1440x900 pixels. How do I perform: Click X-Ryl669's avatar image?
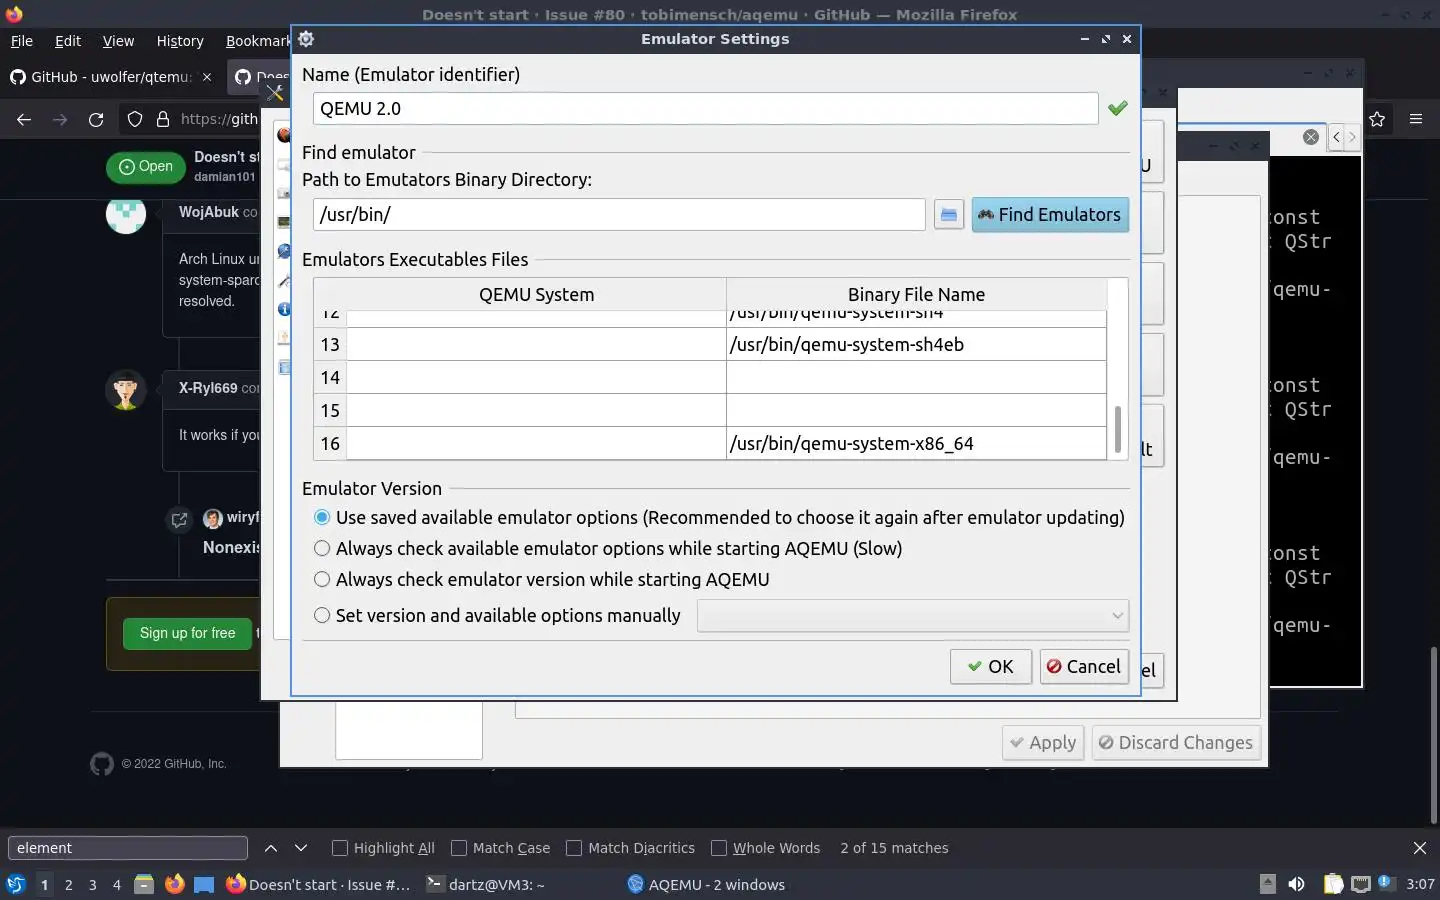[126, 390]
